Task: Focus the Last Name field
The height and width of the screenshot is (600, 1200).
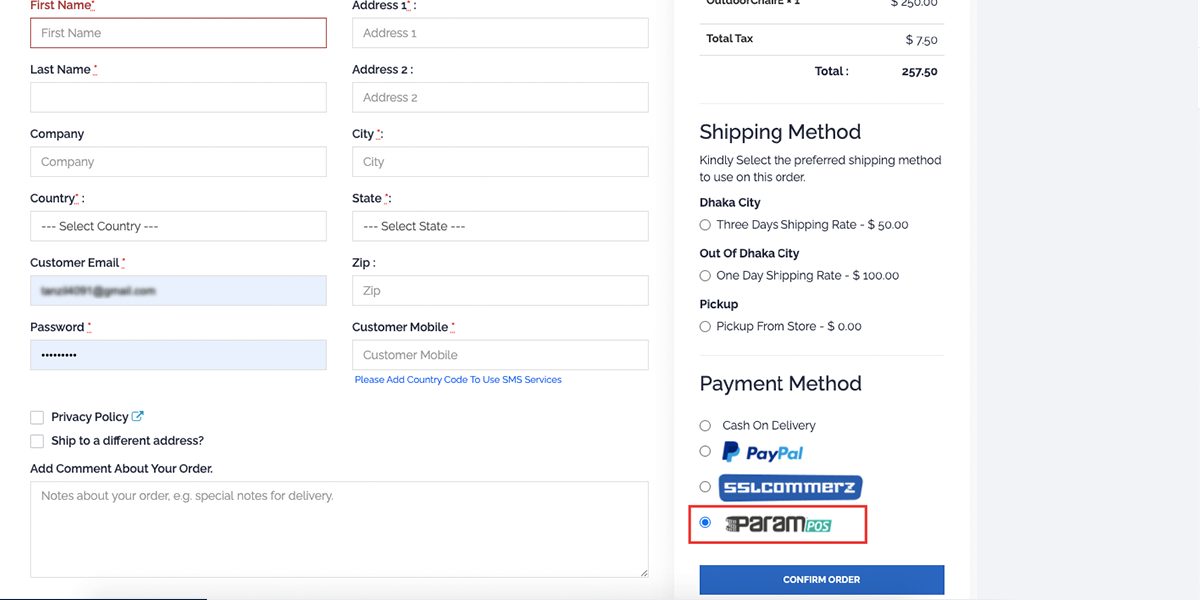Action: pos(178,97)
